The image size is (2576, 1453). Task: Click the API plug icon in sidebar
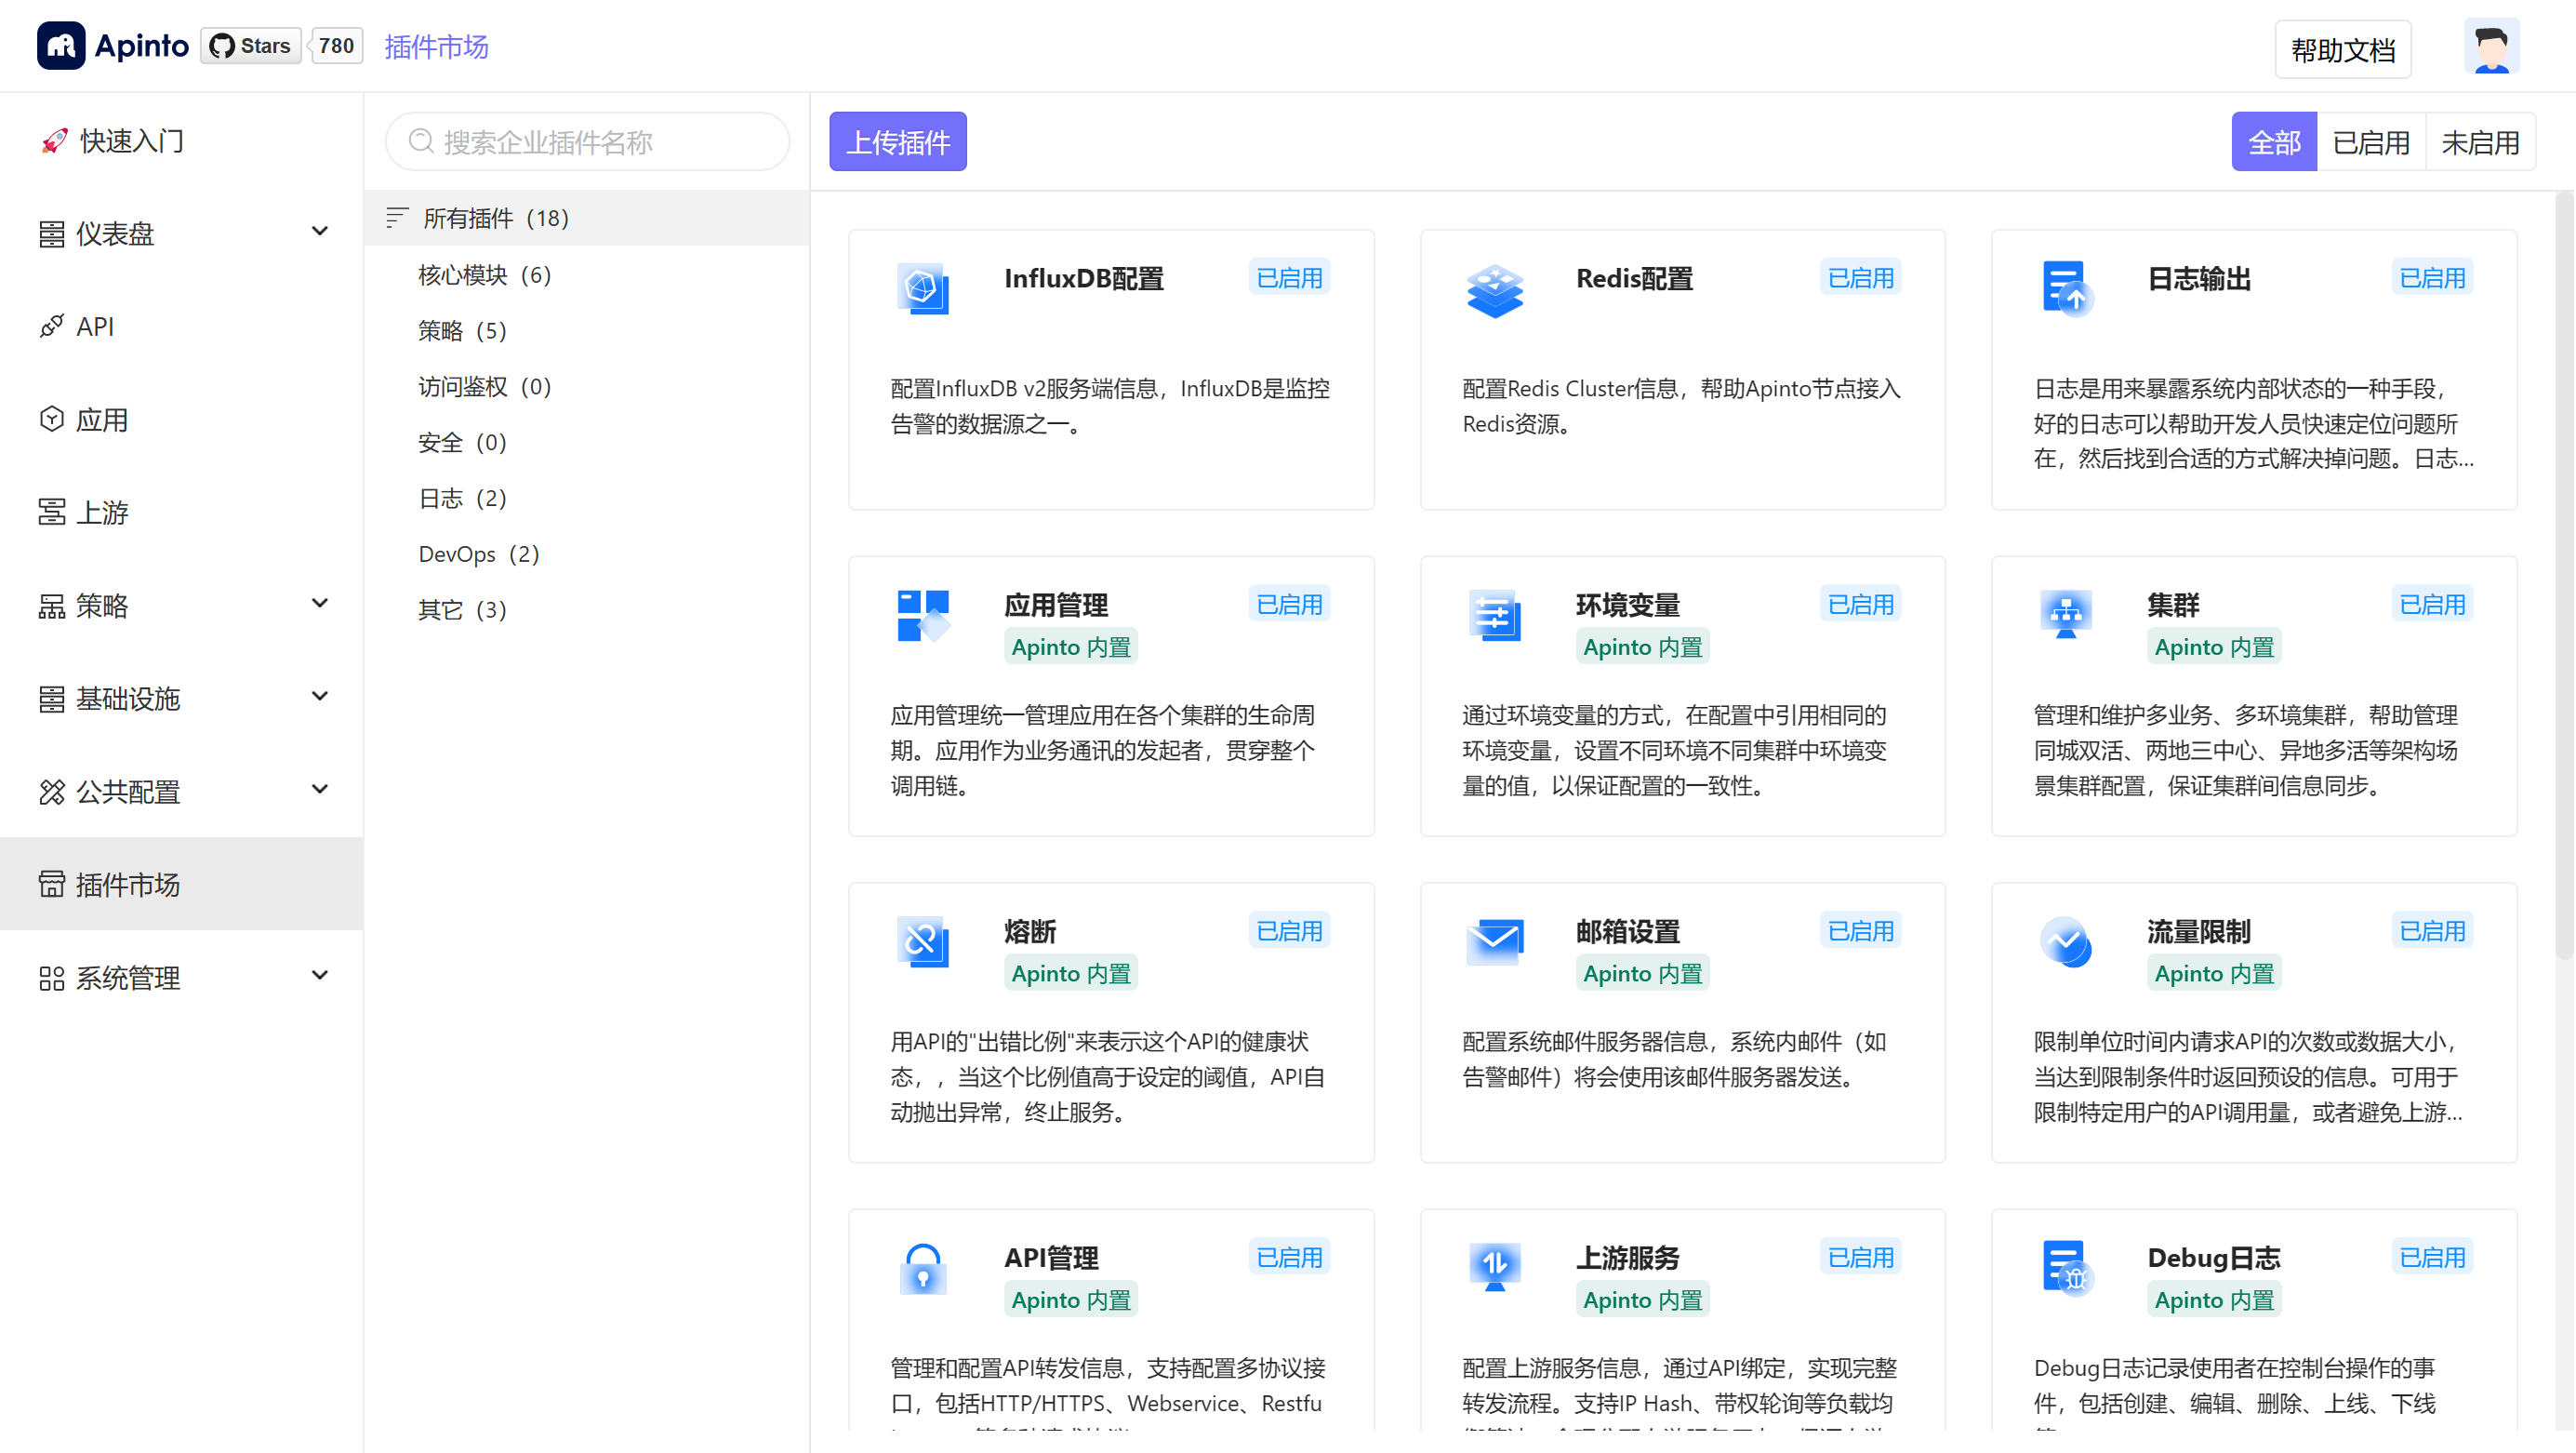click(x=52, y=327)
